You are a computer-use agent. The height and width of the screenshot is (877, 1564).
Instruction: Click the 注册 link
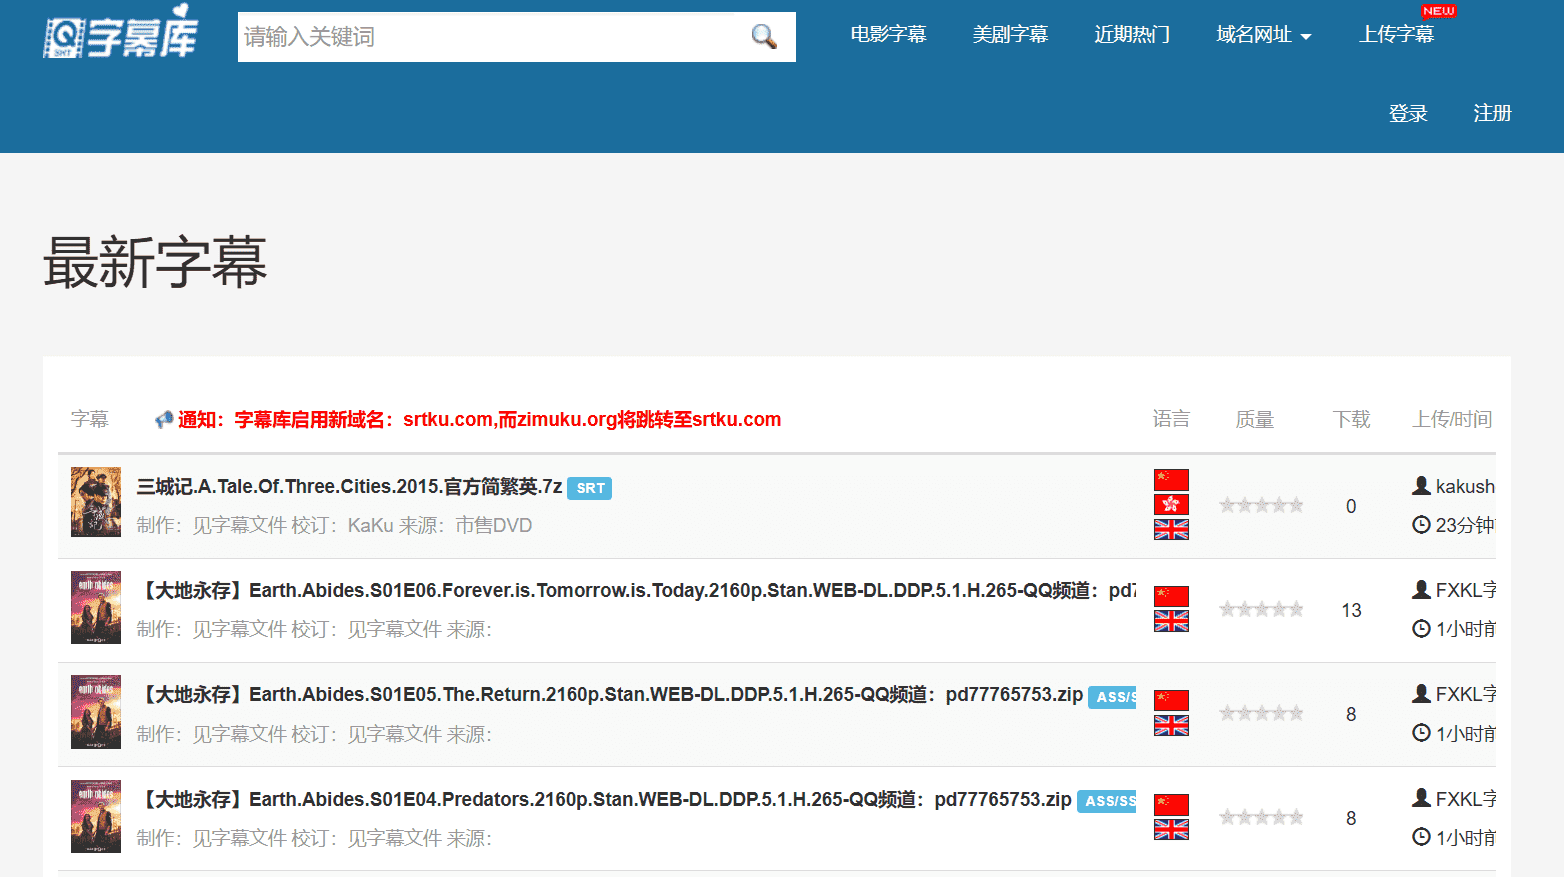tap(1492, 114)
